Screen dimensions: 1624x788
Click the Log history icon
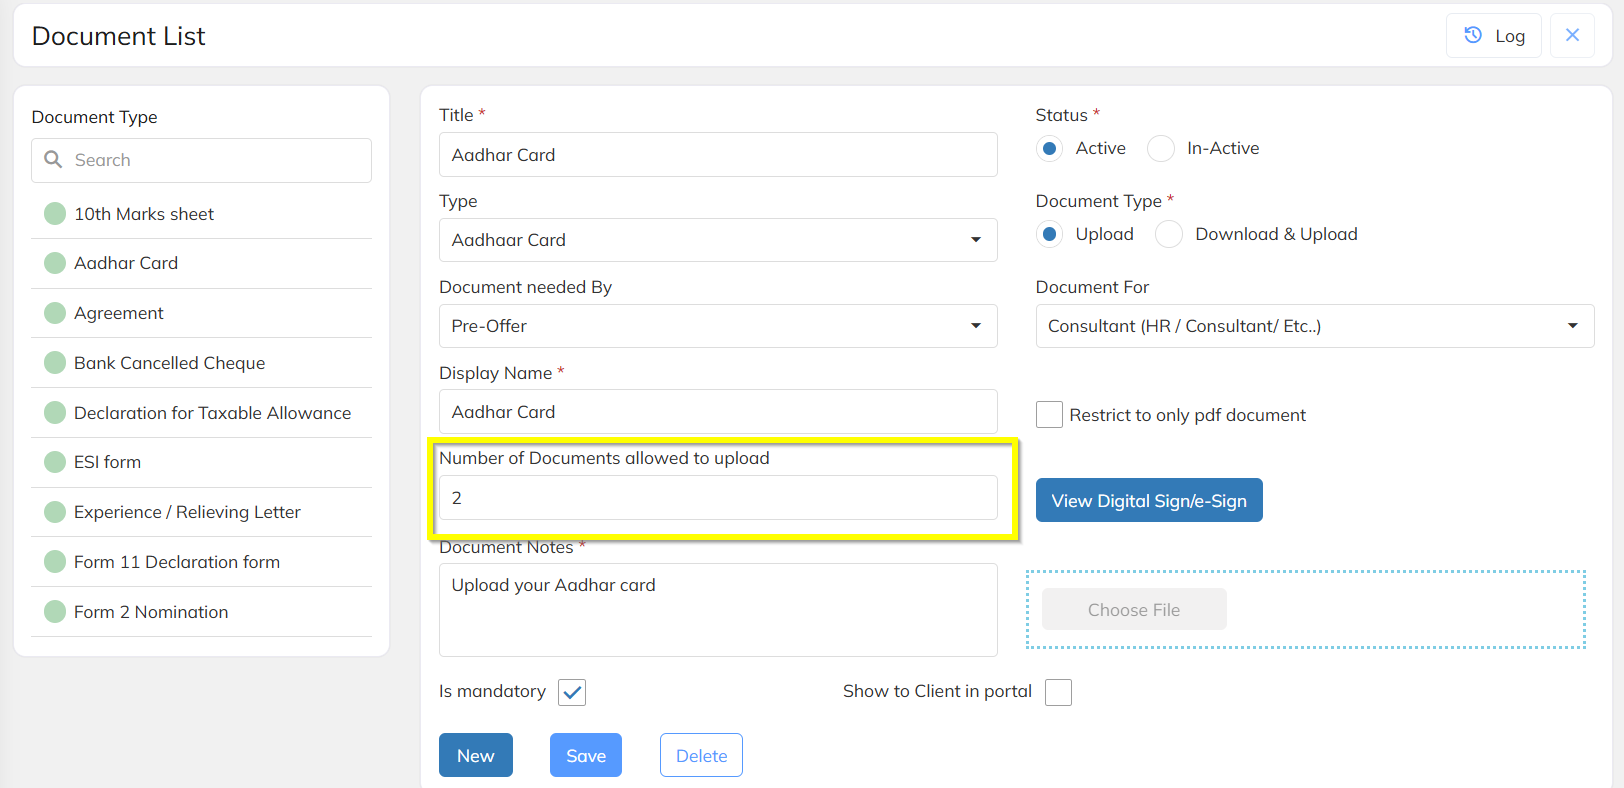pos(1473,35)
